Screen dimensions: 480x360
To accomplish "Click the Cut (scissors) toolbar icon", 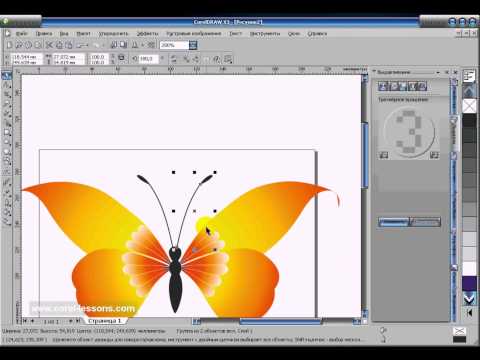I will (x=49, y=45).
